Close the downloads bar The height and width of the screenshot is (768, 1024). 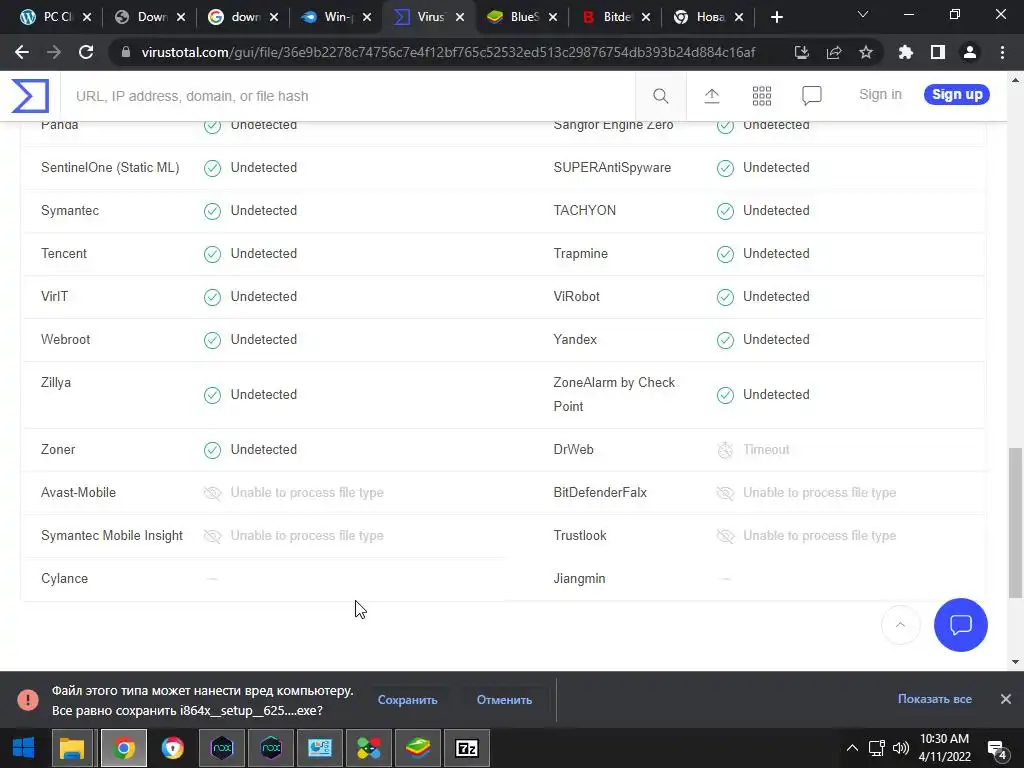[1006, 699]
